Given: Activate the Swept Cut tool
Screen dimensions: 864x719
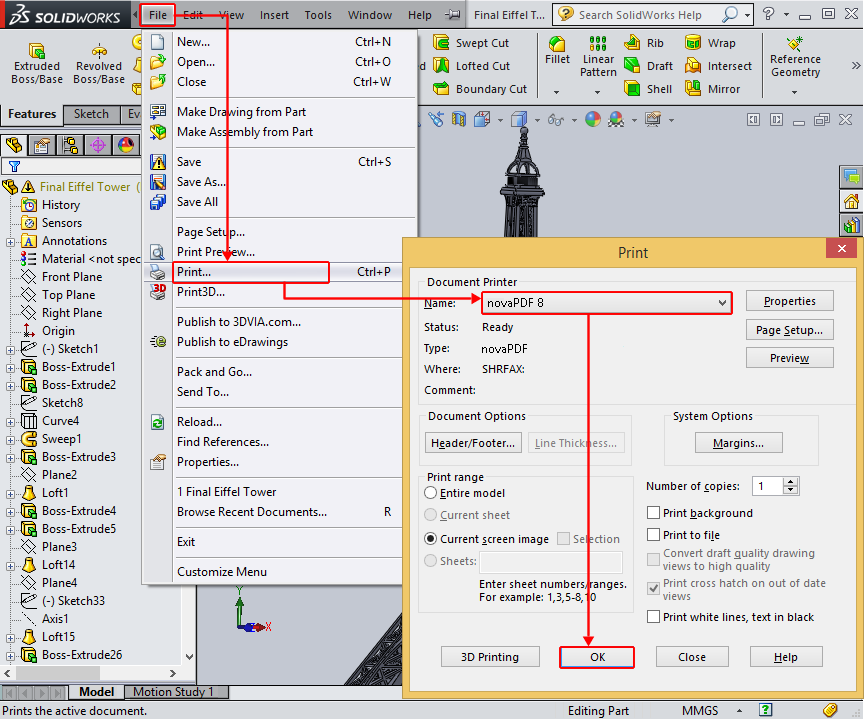Looking at the screenshot, I should pyautogui.click(x=471, y=42).
